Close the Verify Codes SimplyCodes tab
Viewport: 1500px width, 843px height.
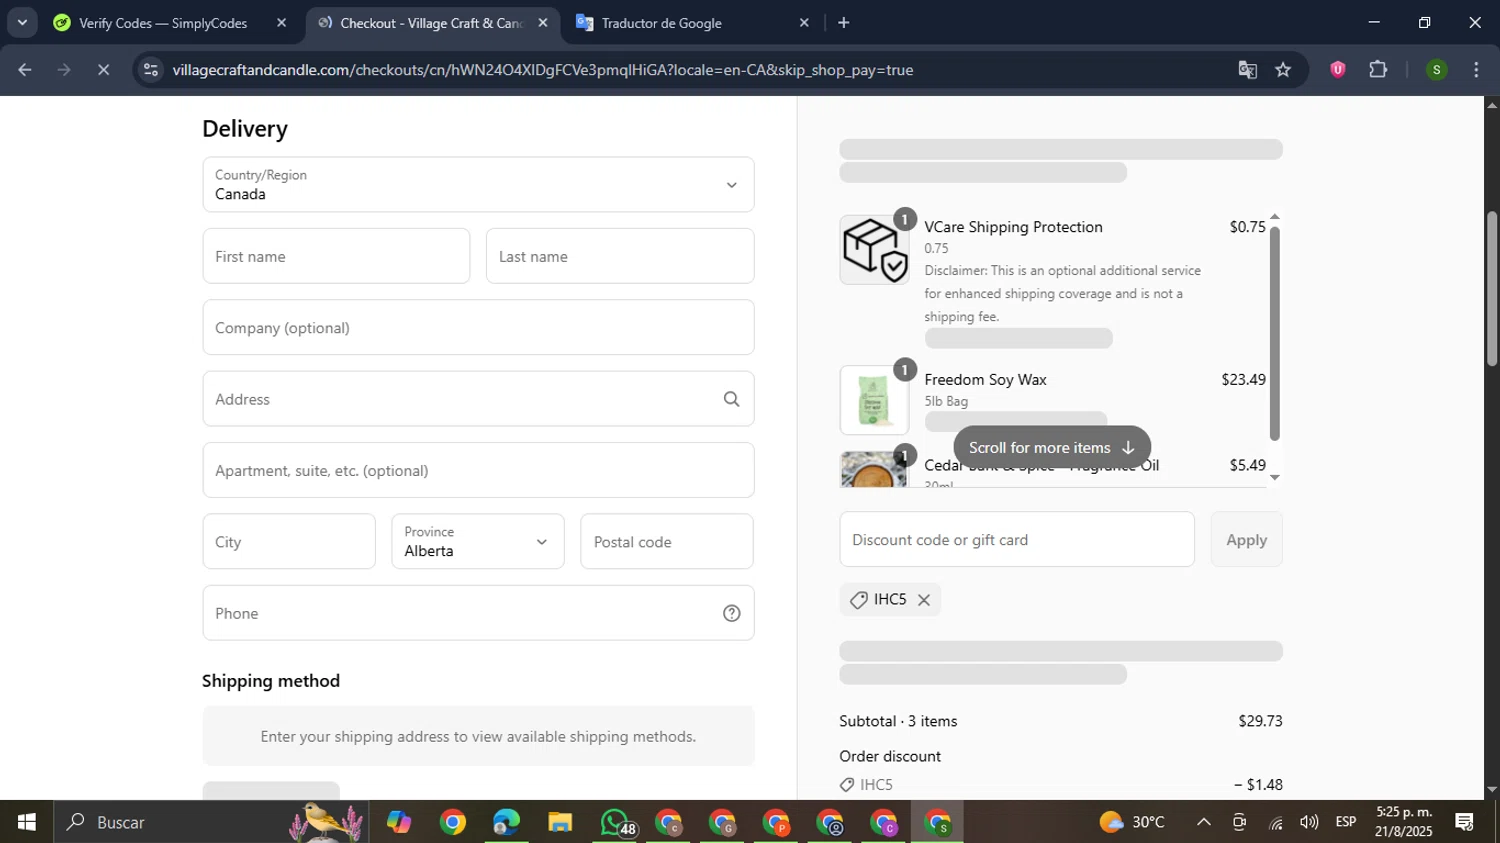[281, 23]
